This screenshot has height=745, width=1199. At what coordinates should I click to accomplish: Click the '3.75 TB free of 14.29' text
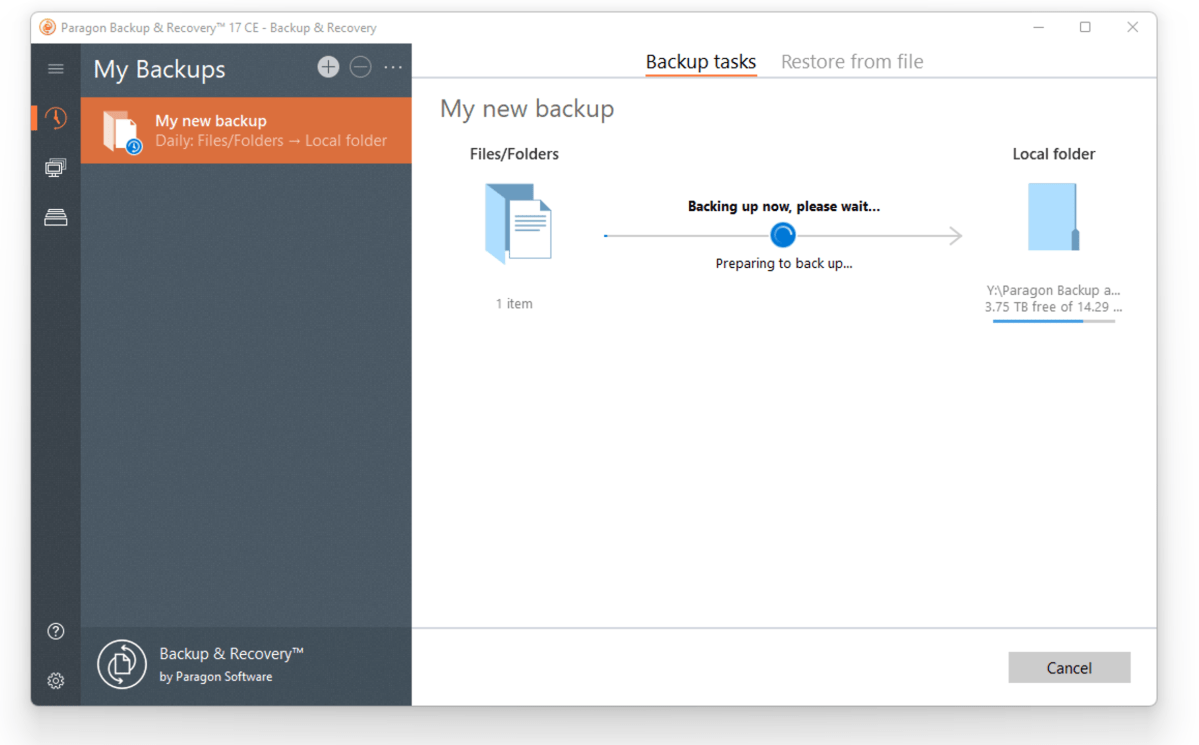coord(1053,307)
